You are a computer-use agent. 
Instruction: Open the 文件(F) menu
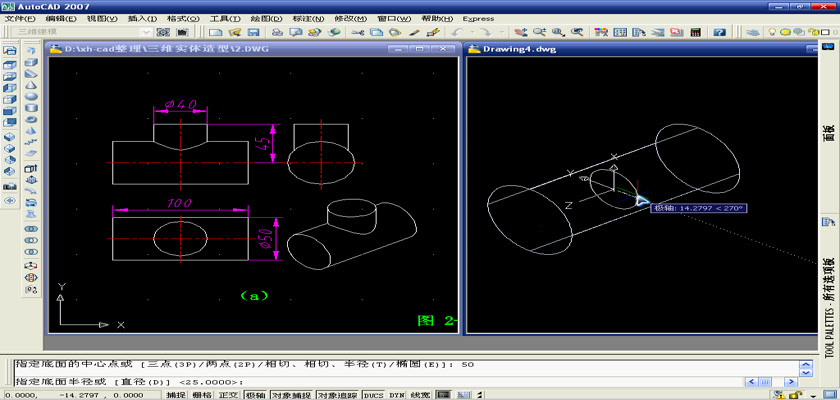point(20,19)
